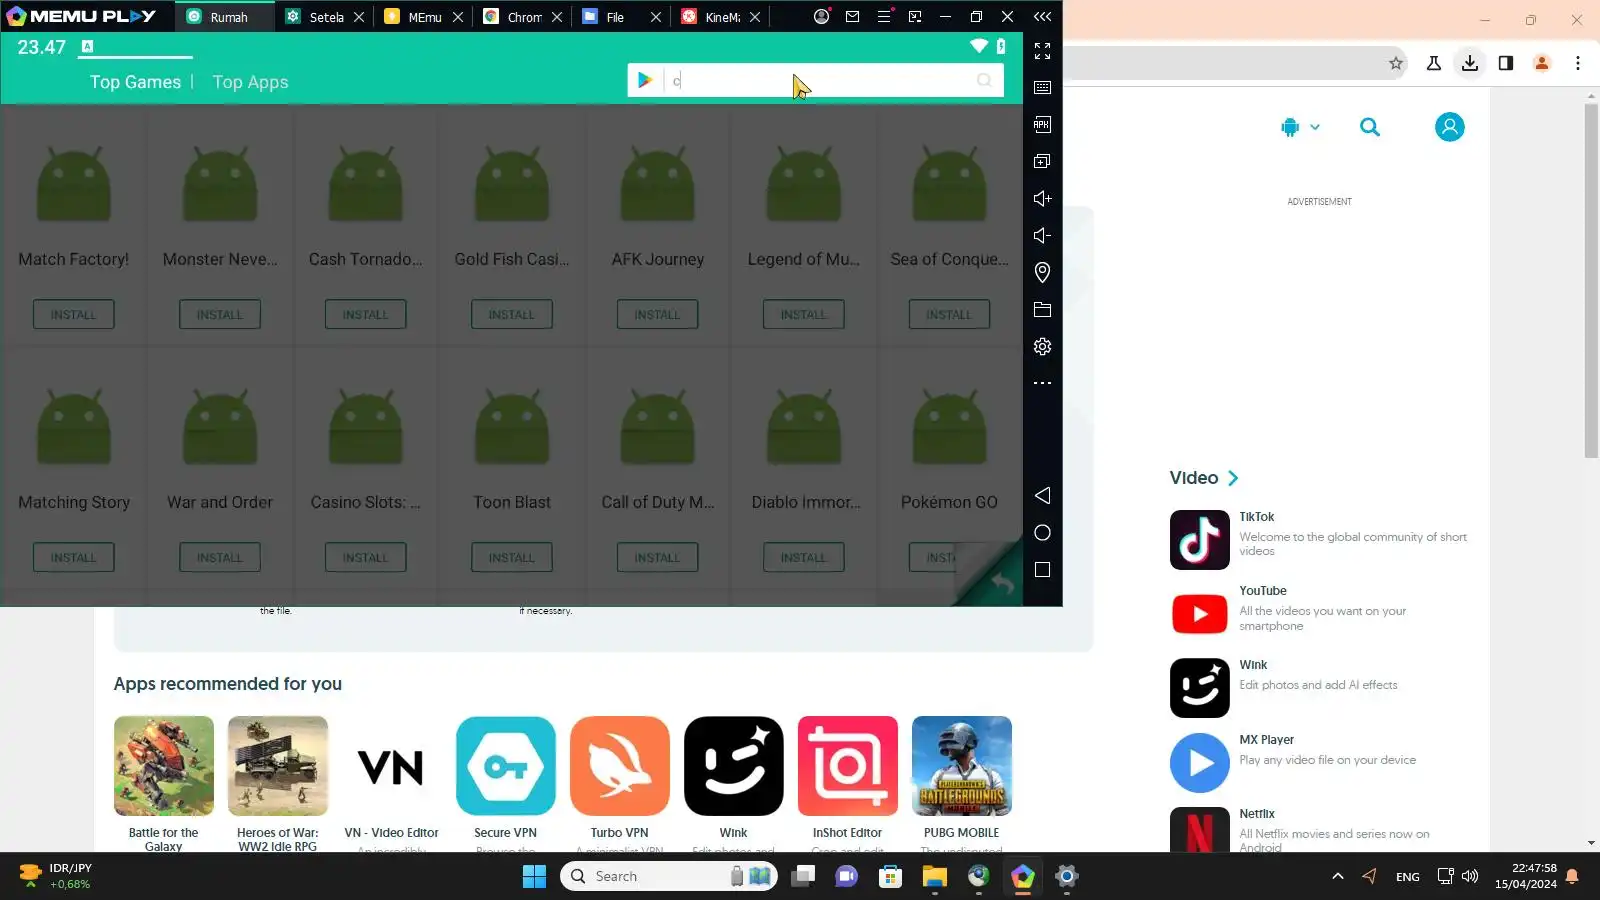Show hidden system tray icons chevron
The width and height of the screenshot is (1600, 900).
pos(1337,876)
